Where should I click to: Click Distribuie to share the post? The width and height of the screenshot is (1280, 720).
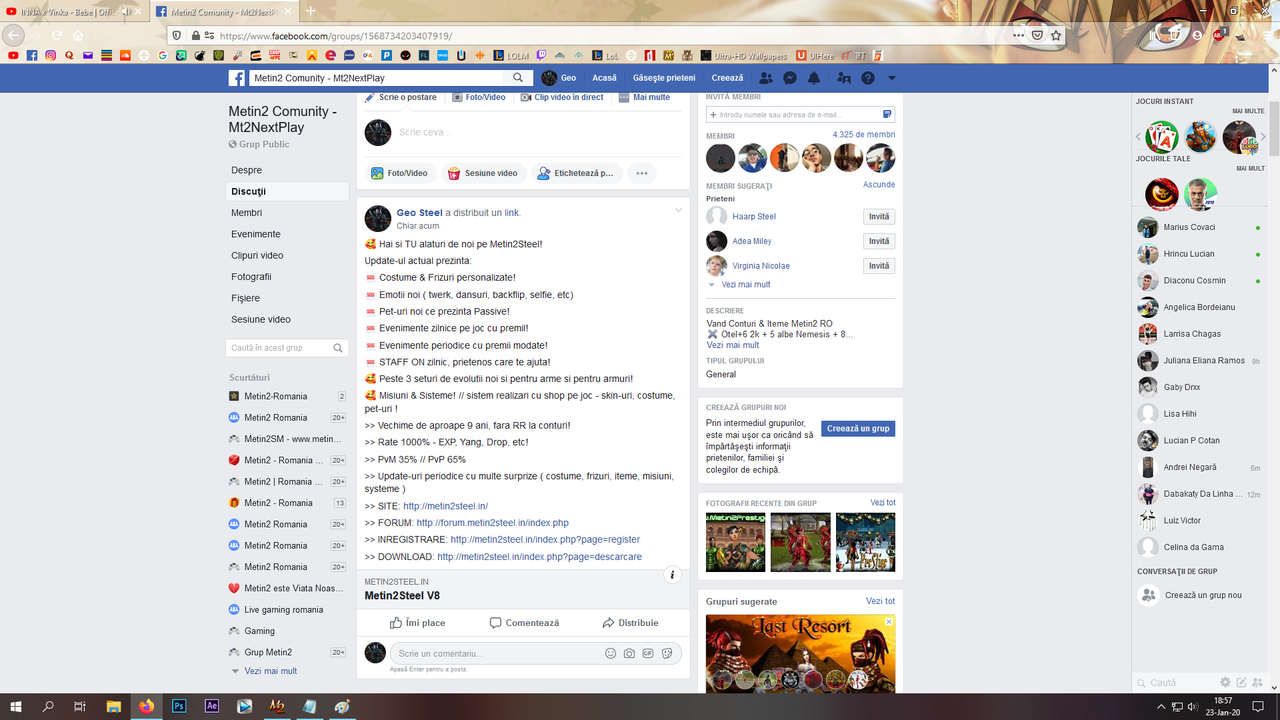[630, 623]
